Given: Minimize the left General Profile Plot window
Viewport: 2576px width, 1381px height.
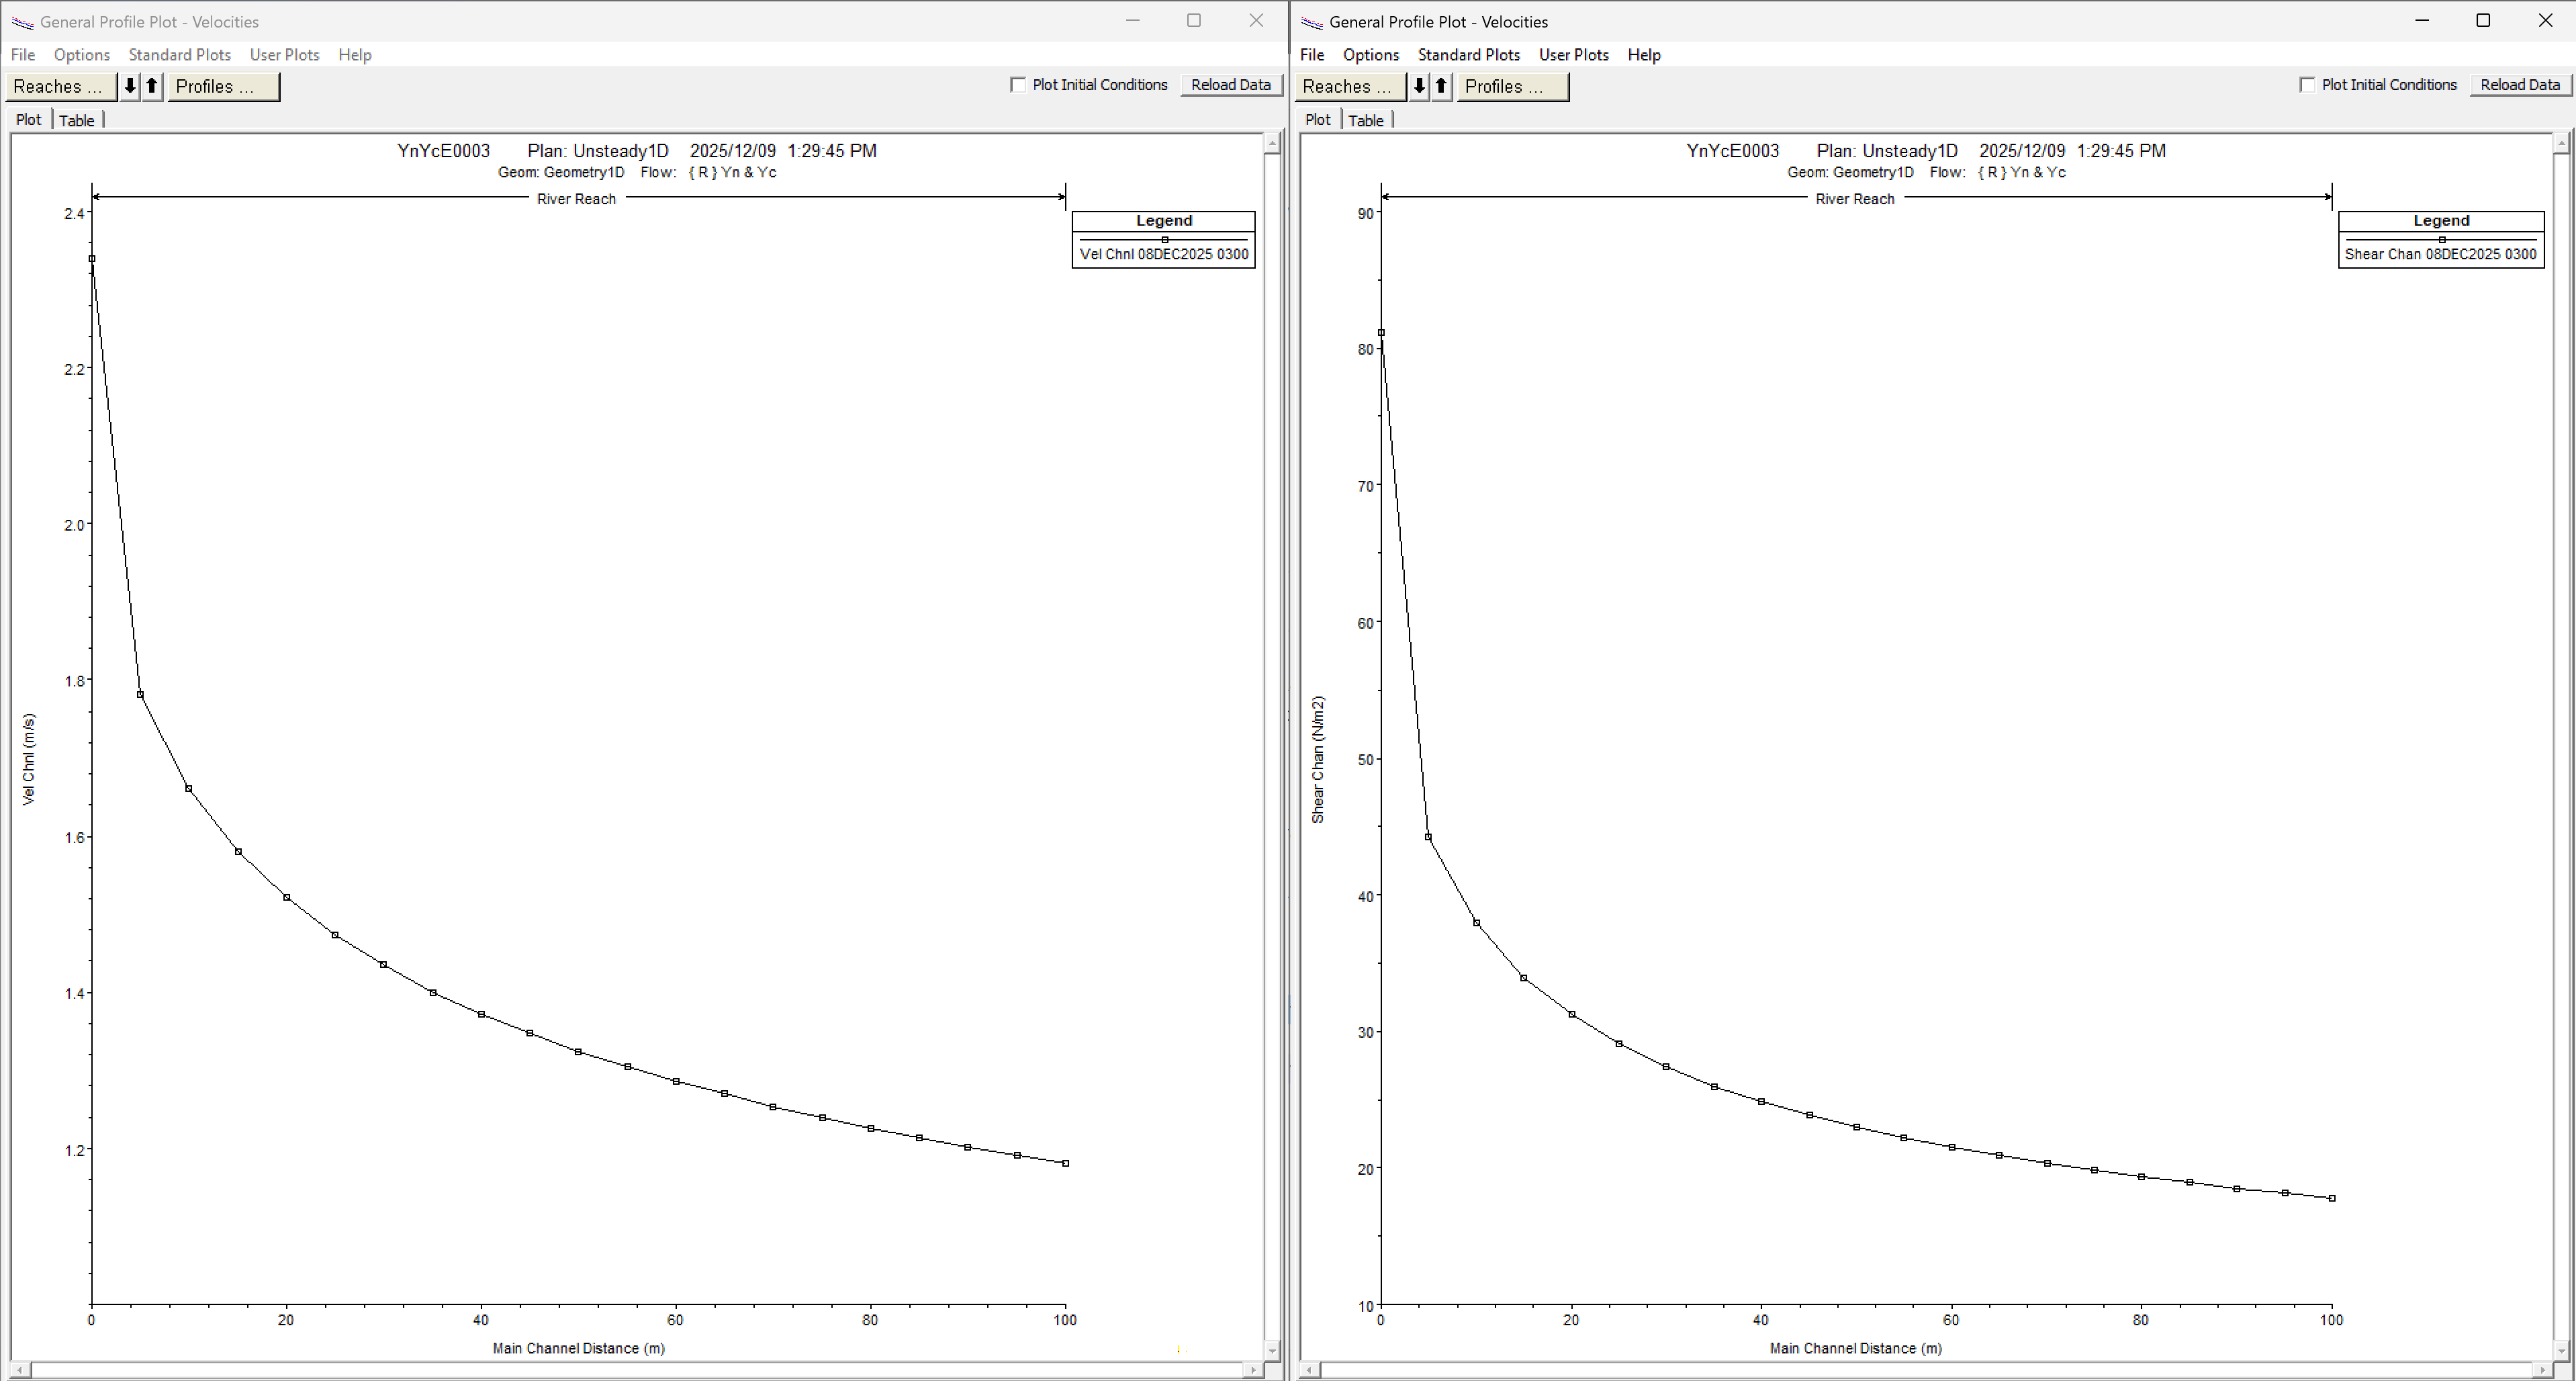Looking at the screenshot, I should click(1133, 21).
